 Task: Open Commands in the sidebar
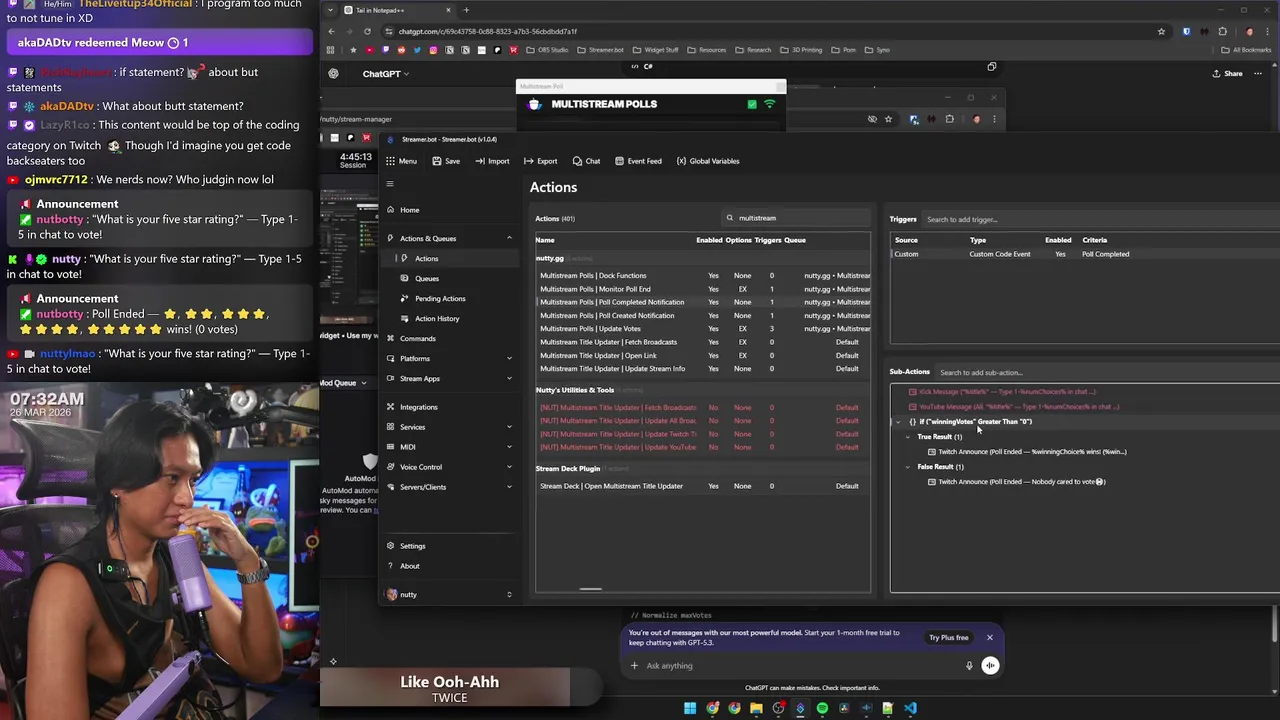point(417,338)
